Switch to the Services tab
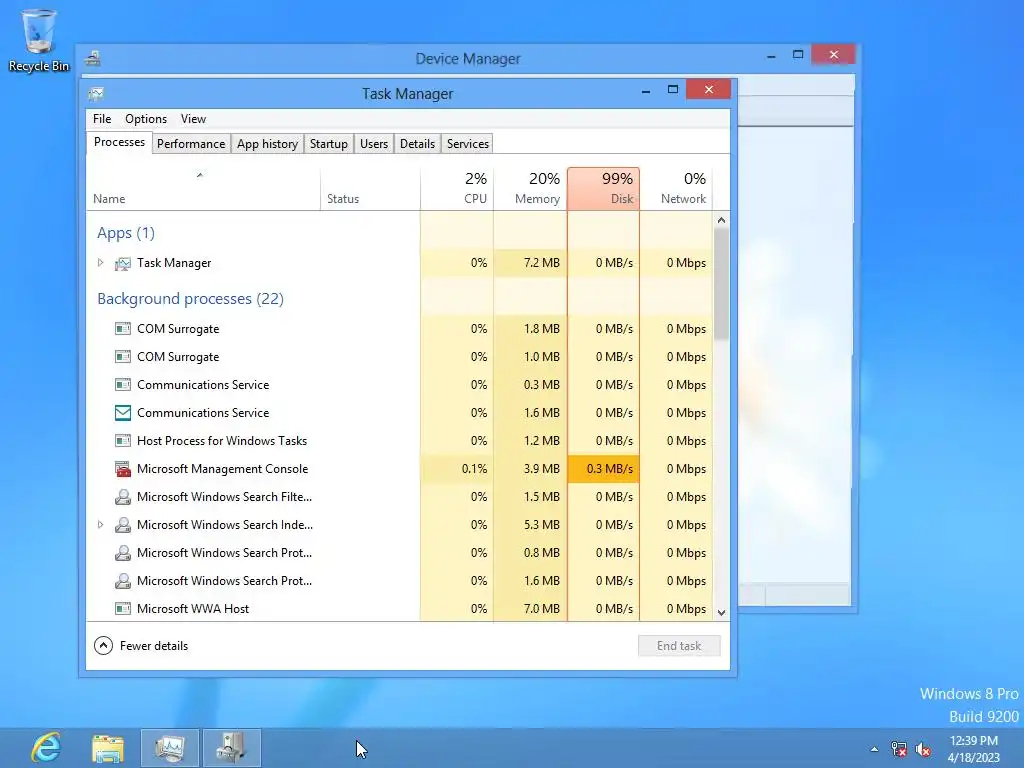 click(468, 144)
